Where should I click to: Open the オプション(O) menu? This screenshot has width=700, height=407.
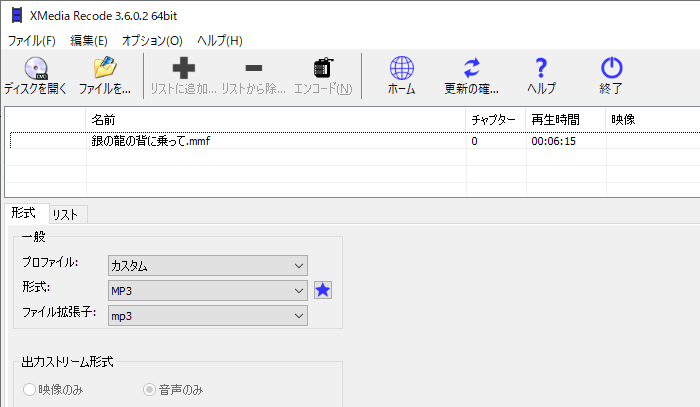click(x=152, y=41)
